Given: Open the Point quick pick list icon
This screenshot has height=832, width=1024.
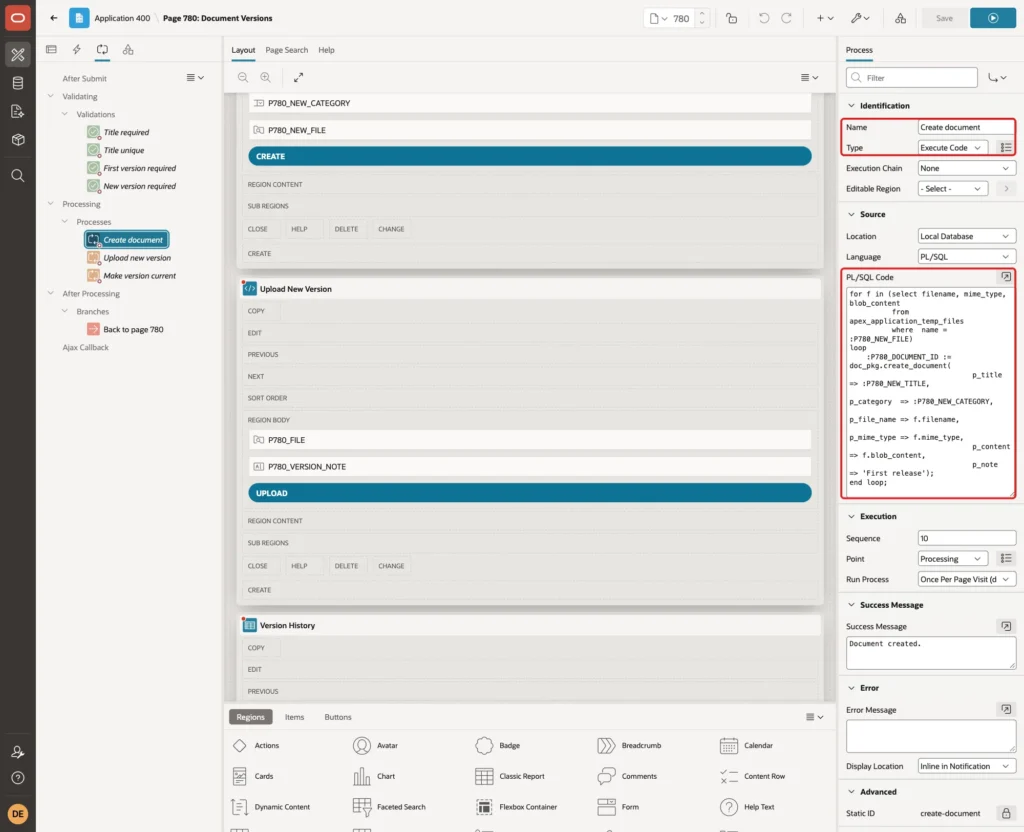Looking at the screenshot, I should (x=1006, y=558).
